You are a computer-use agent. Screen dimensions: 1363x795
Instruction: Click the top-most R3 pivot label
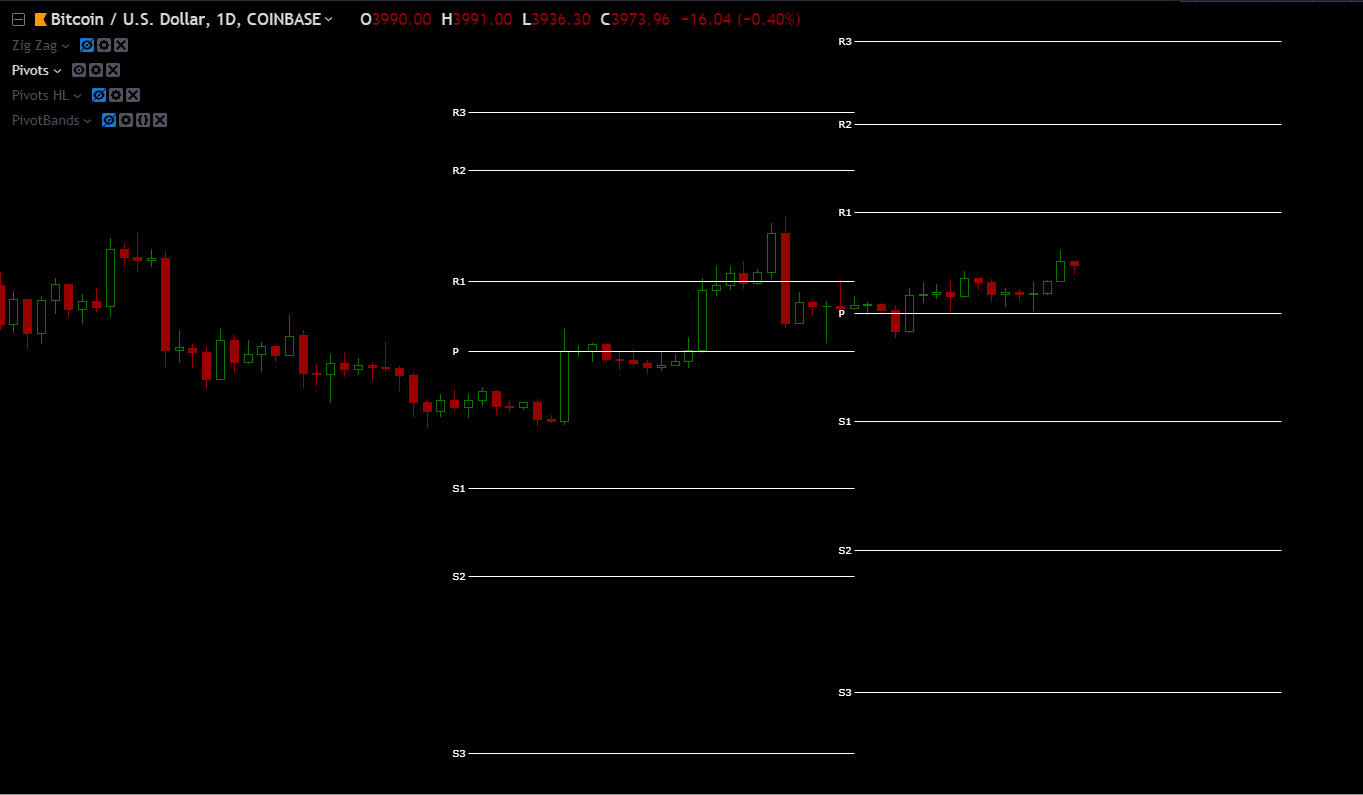pos(845,41)
